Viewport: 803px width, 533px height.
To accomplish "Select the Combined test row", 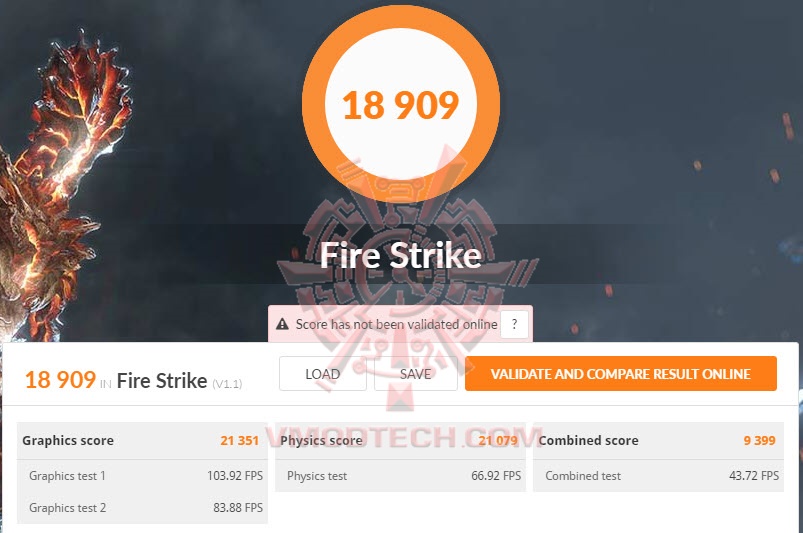I will (658, 476).
